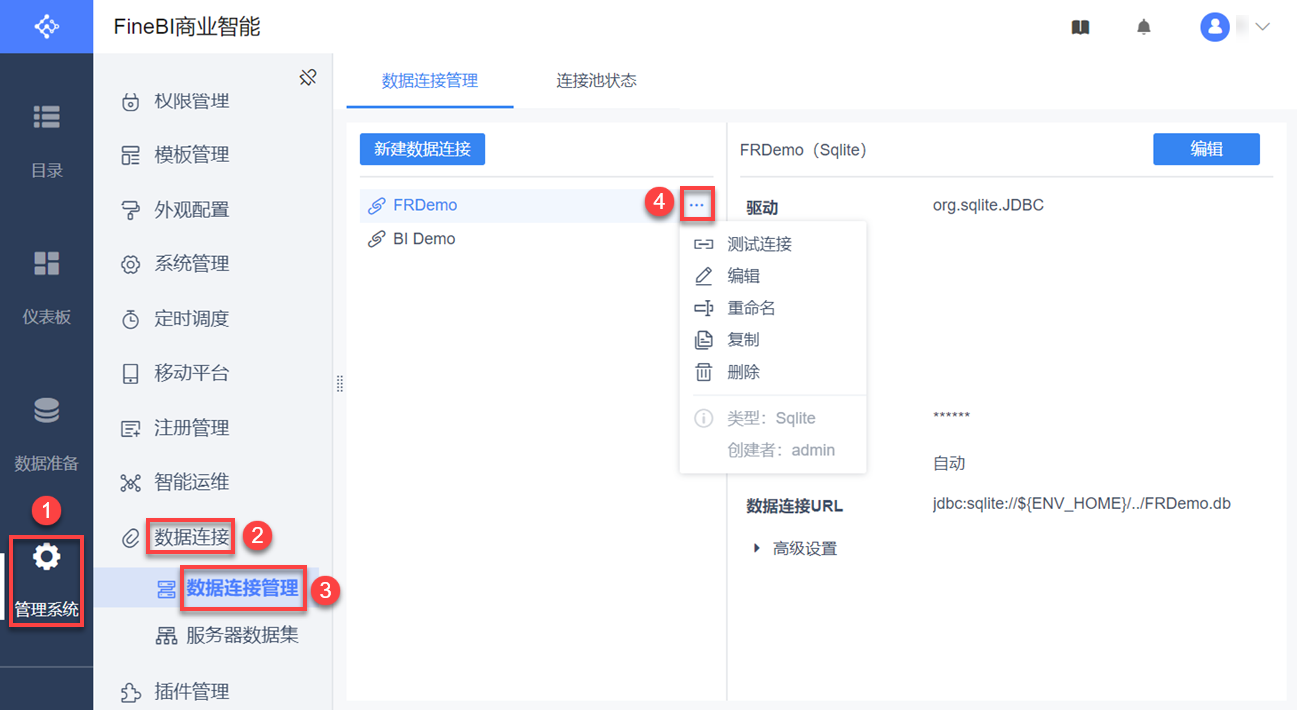The height and width of the screenshot is (710, 1297).
Task: Open 模板管理 in the sidebar
Action: (191, 155)
